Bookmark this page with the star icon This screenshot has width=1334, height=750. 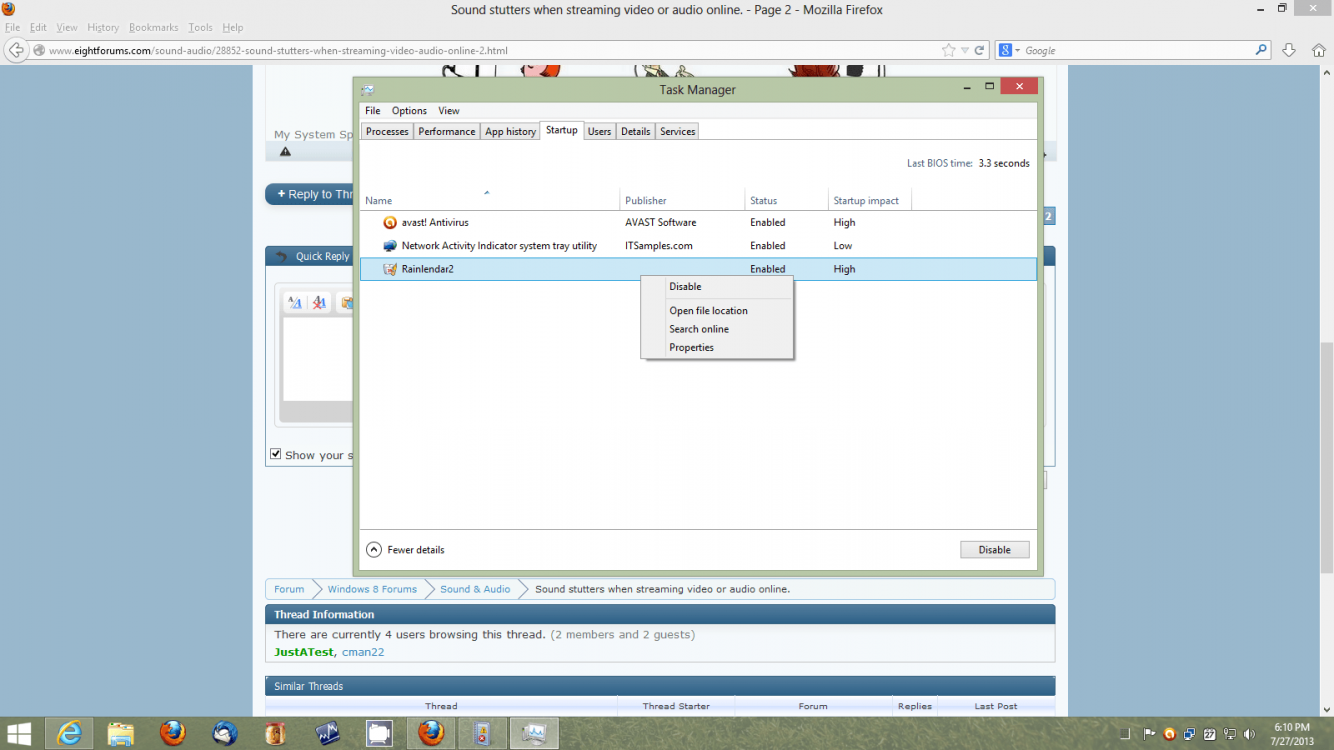(948, 50)
